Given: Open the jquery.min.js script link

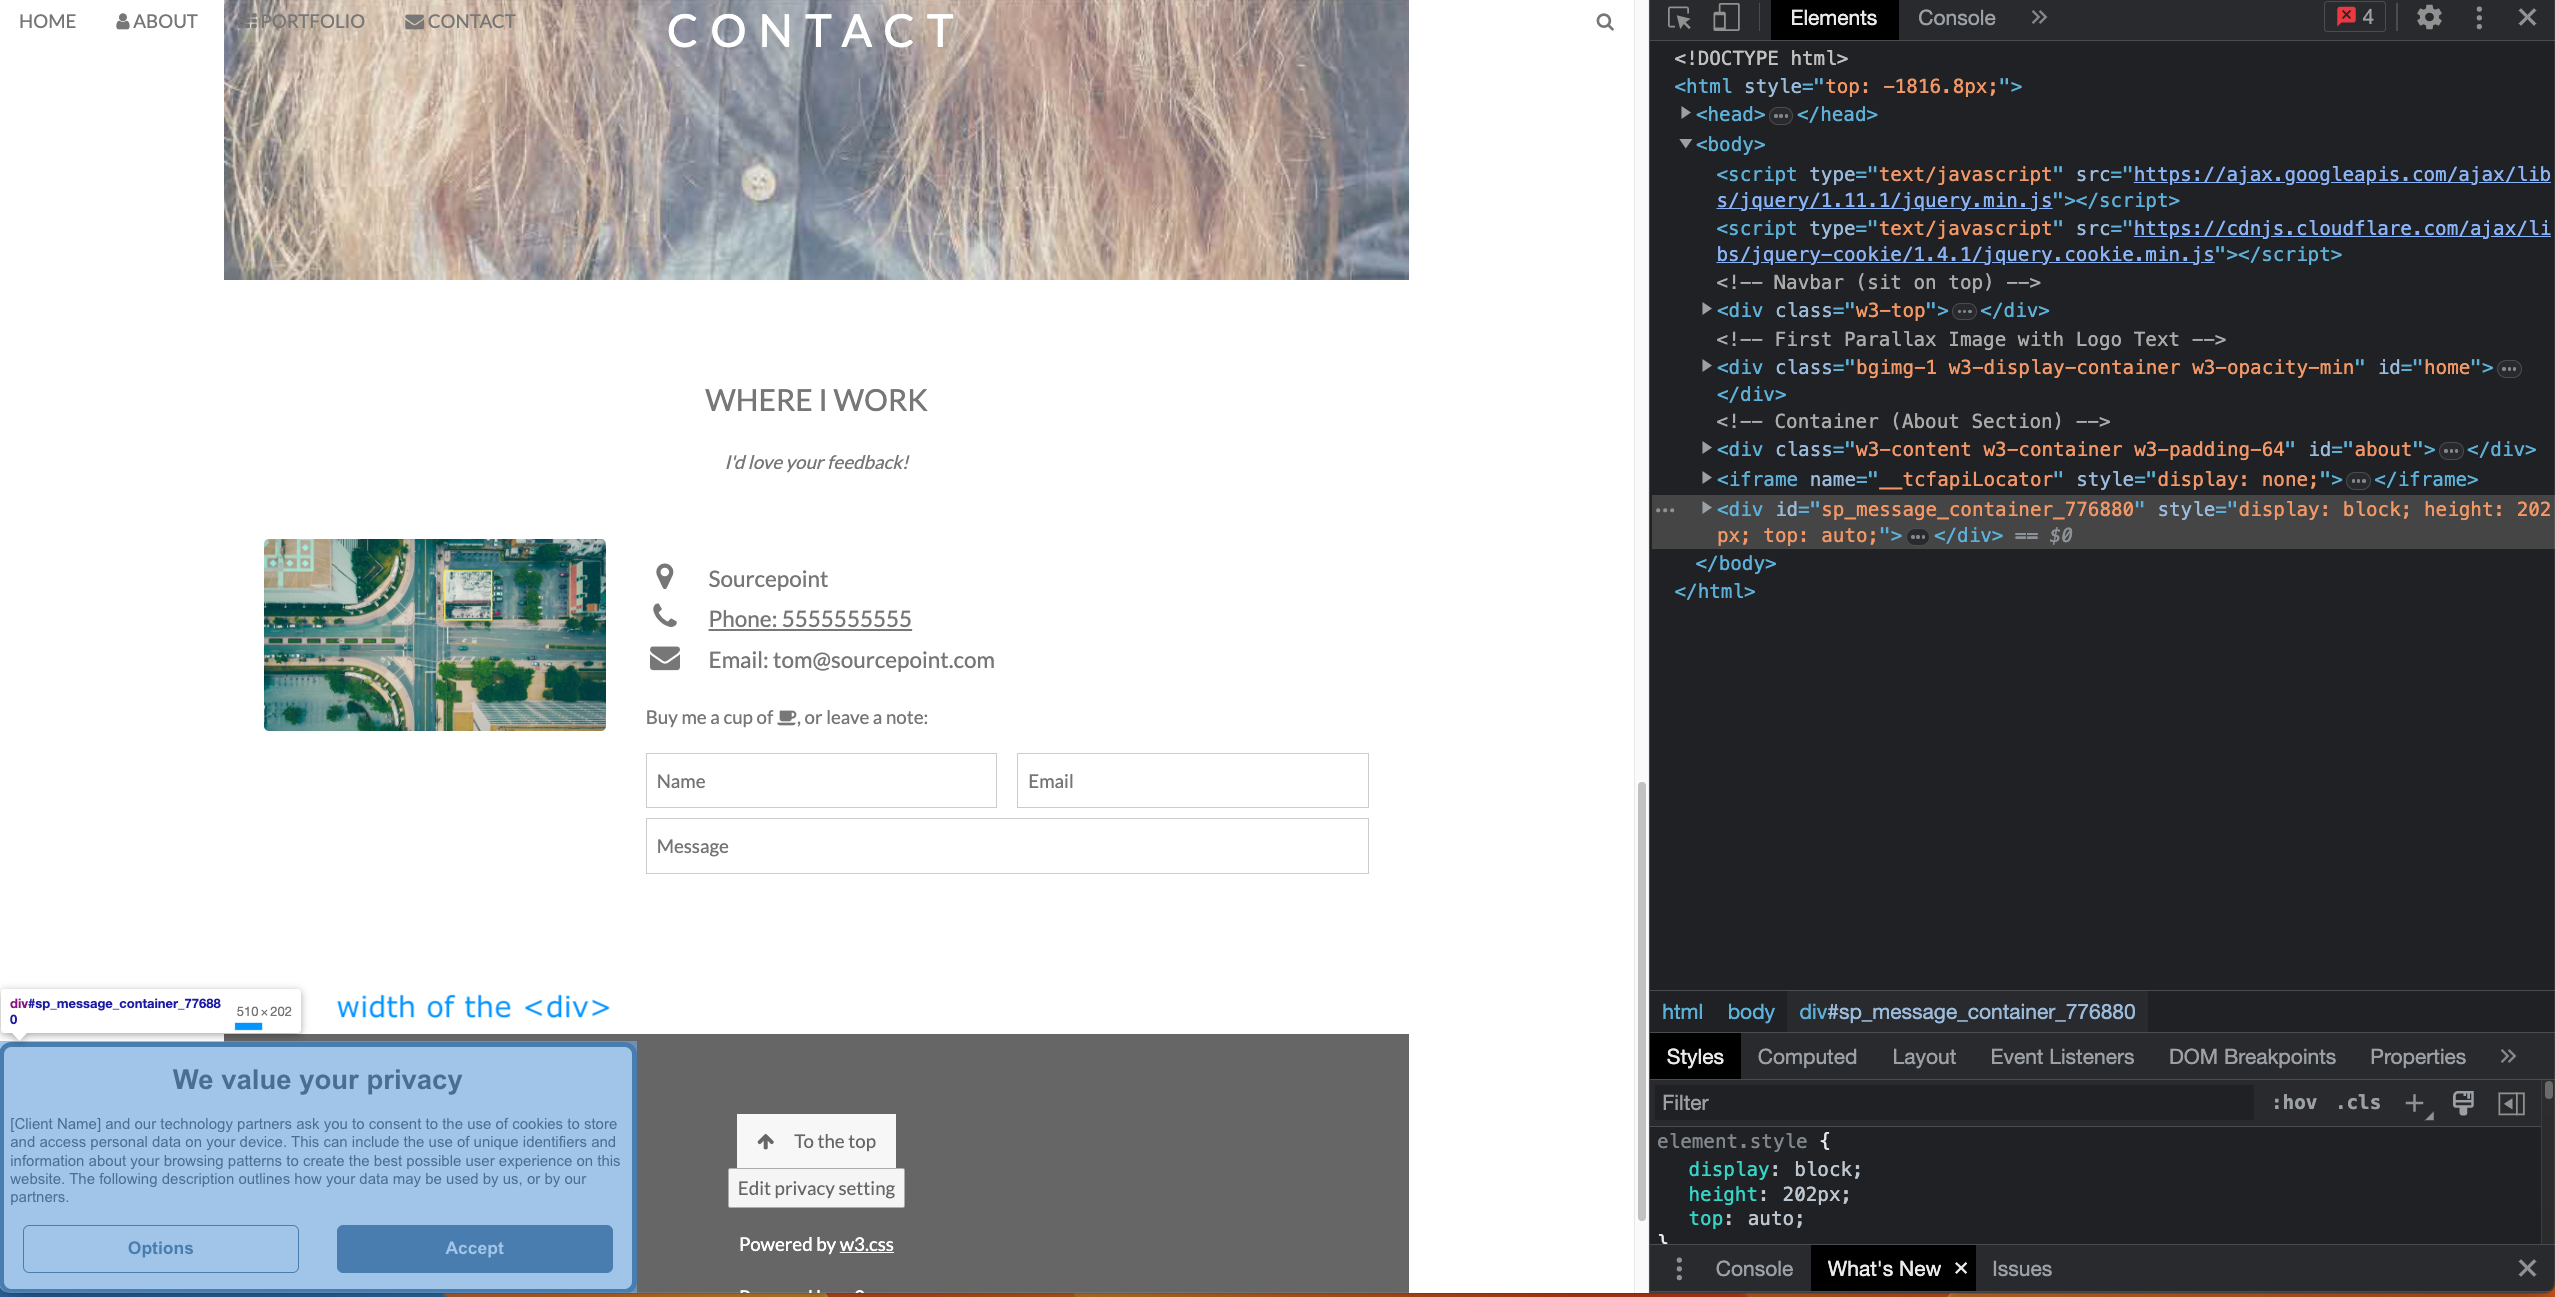Looking at the screenshot, I should [x=2133, y=187].
